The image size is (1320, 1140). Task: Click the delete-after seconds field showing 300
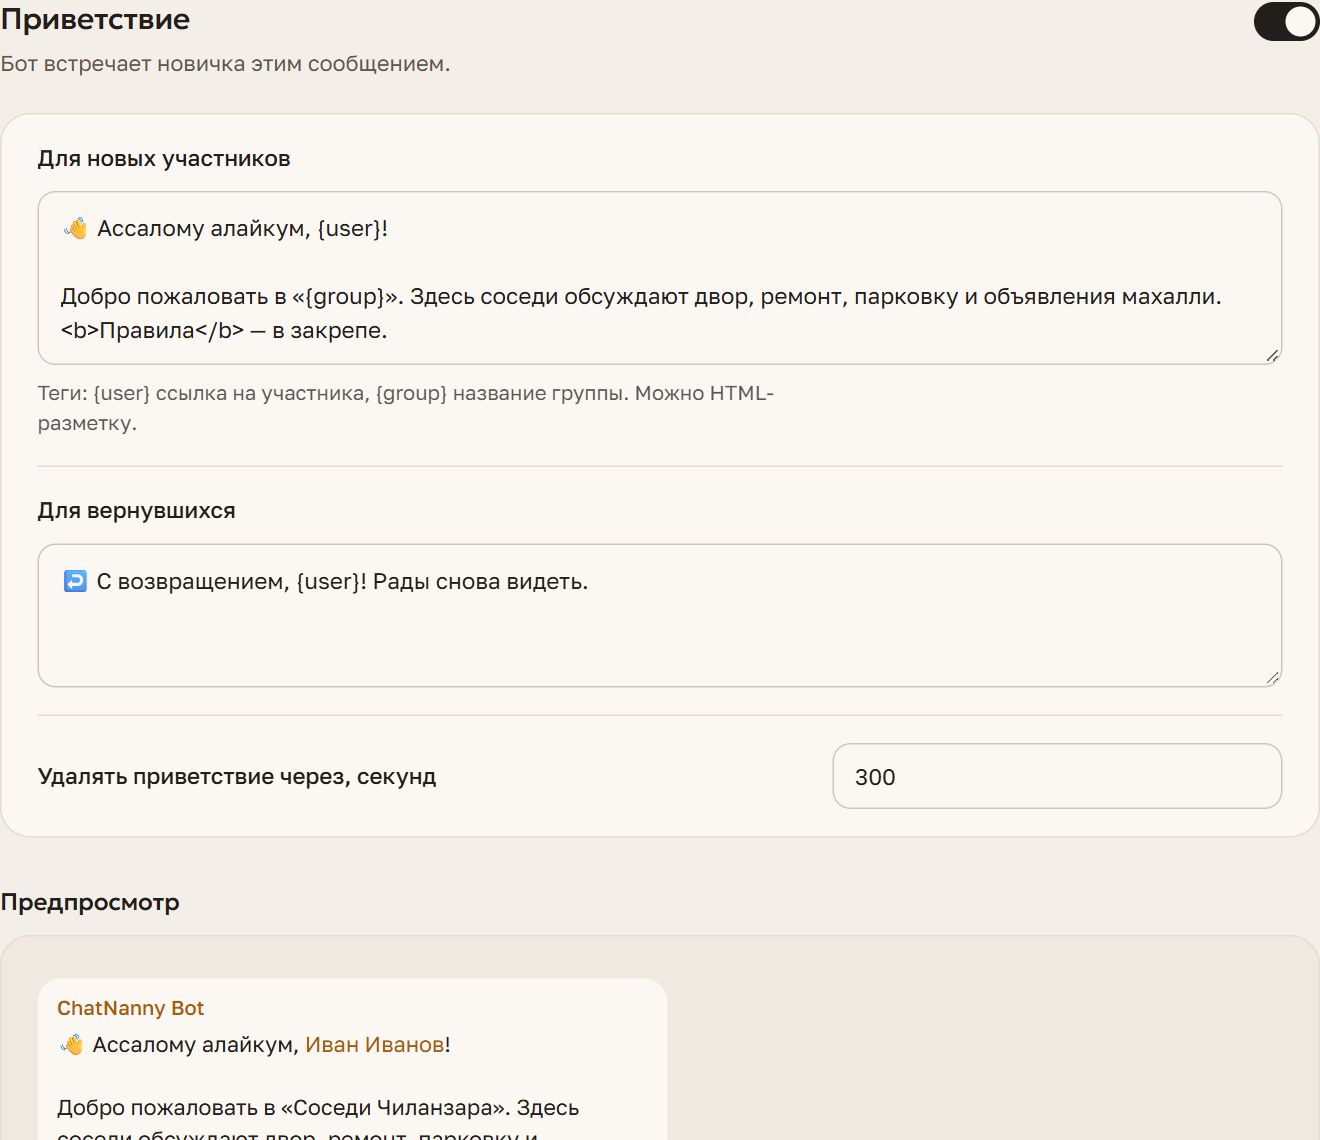[1057, 776]
